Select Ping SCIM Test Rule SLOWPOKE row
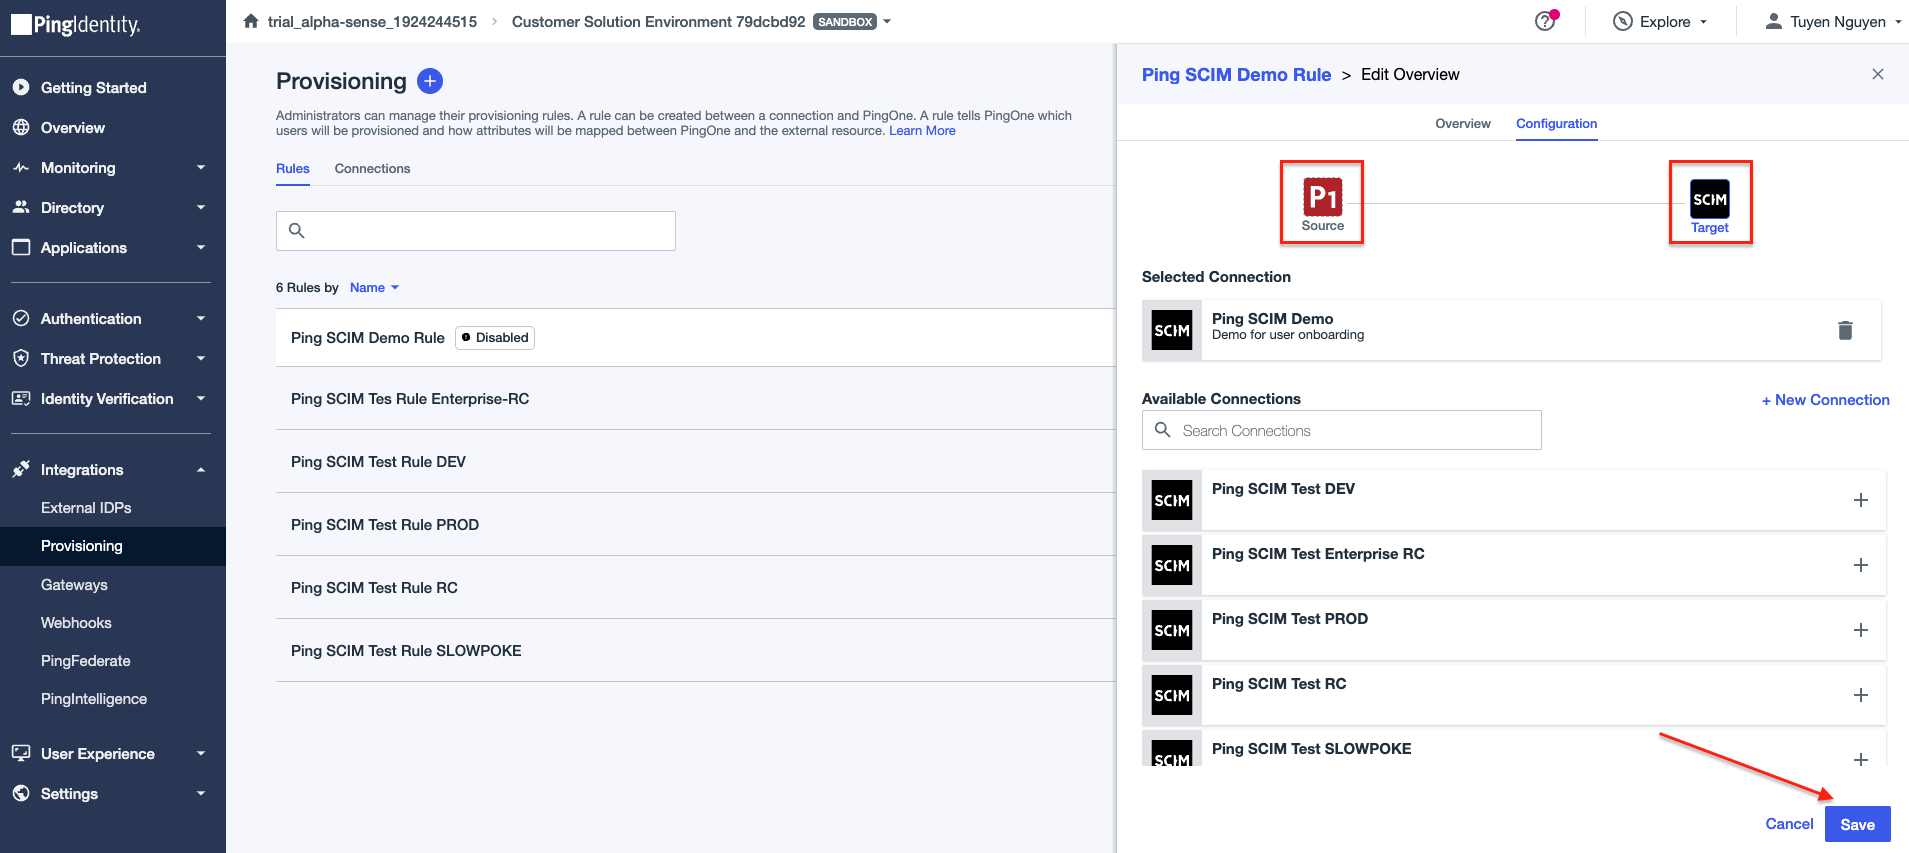Screen dimensions: 1909x853 click(x=696, y=651)
